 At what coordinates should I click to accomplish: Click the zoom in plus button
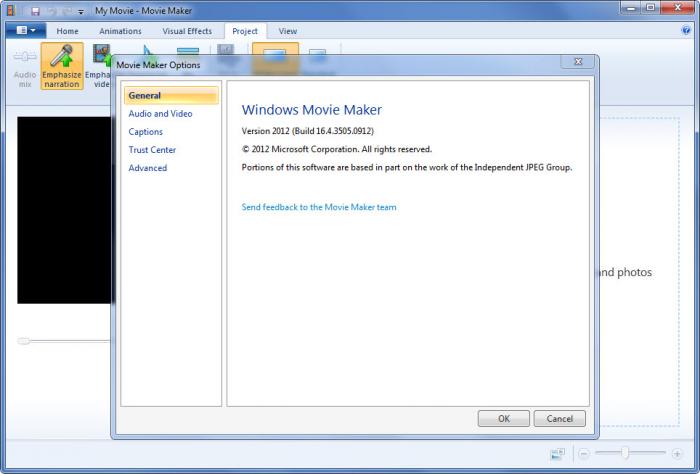pyautogui.click(x=677, y=453)
